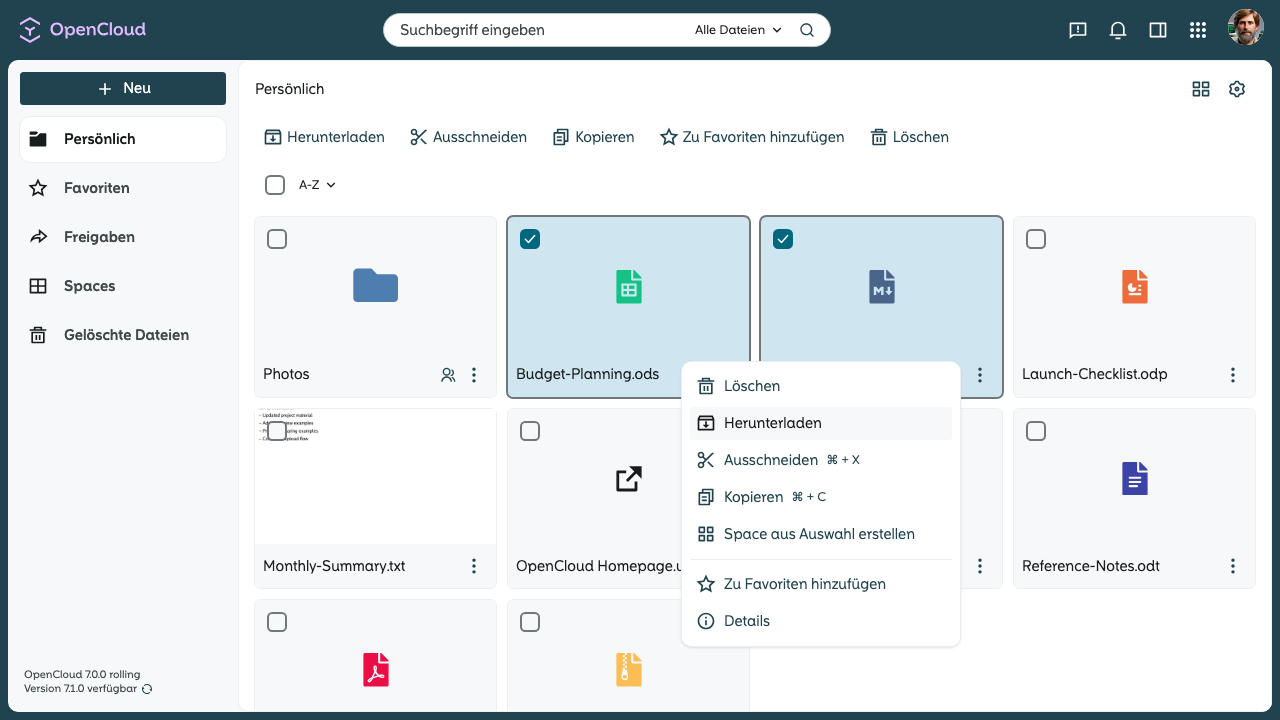
Task: Open the feedback speech-bubble icon
Action: [1078, 30]
